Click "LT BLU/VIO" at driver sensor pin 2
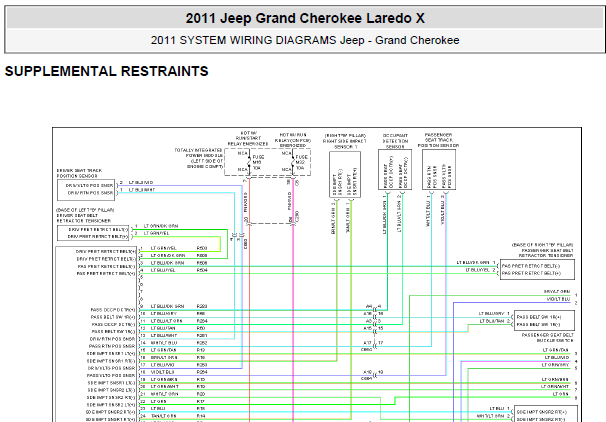This screenshot has width=606, height=422. click(141, 182)
